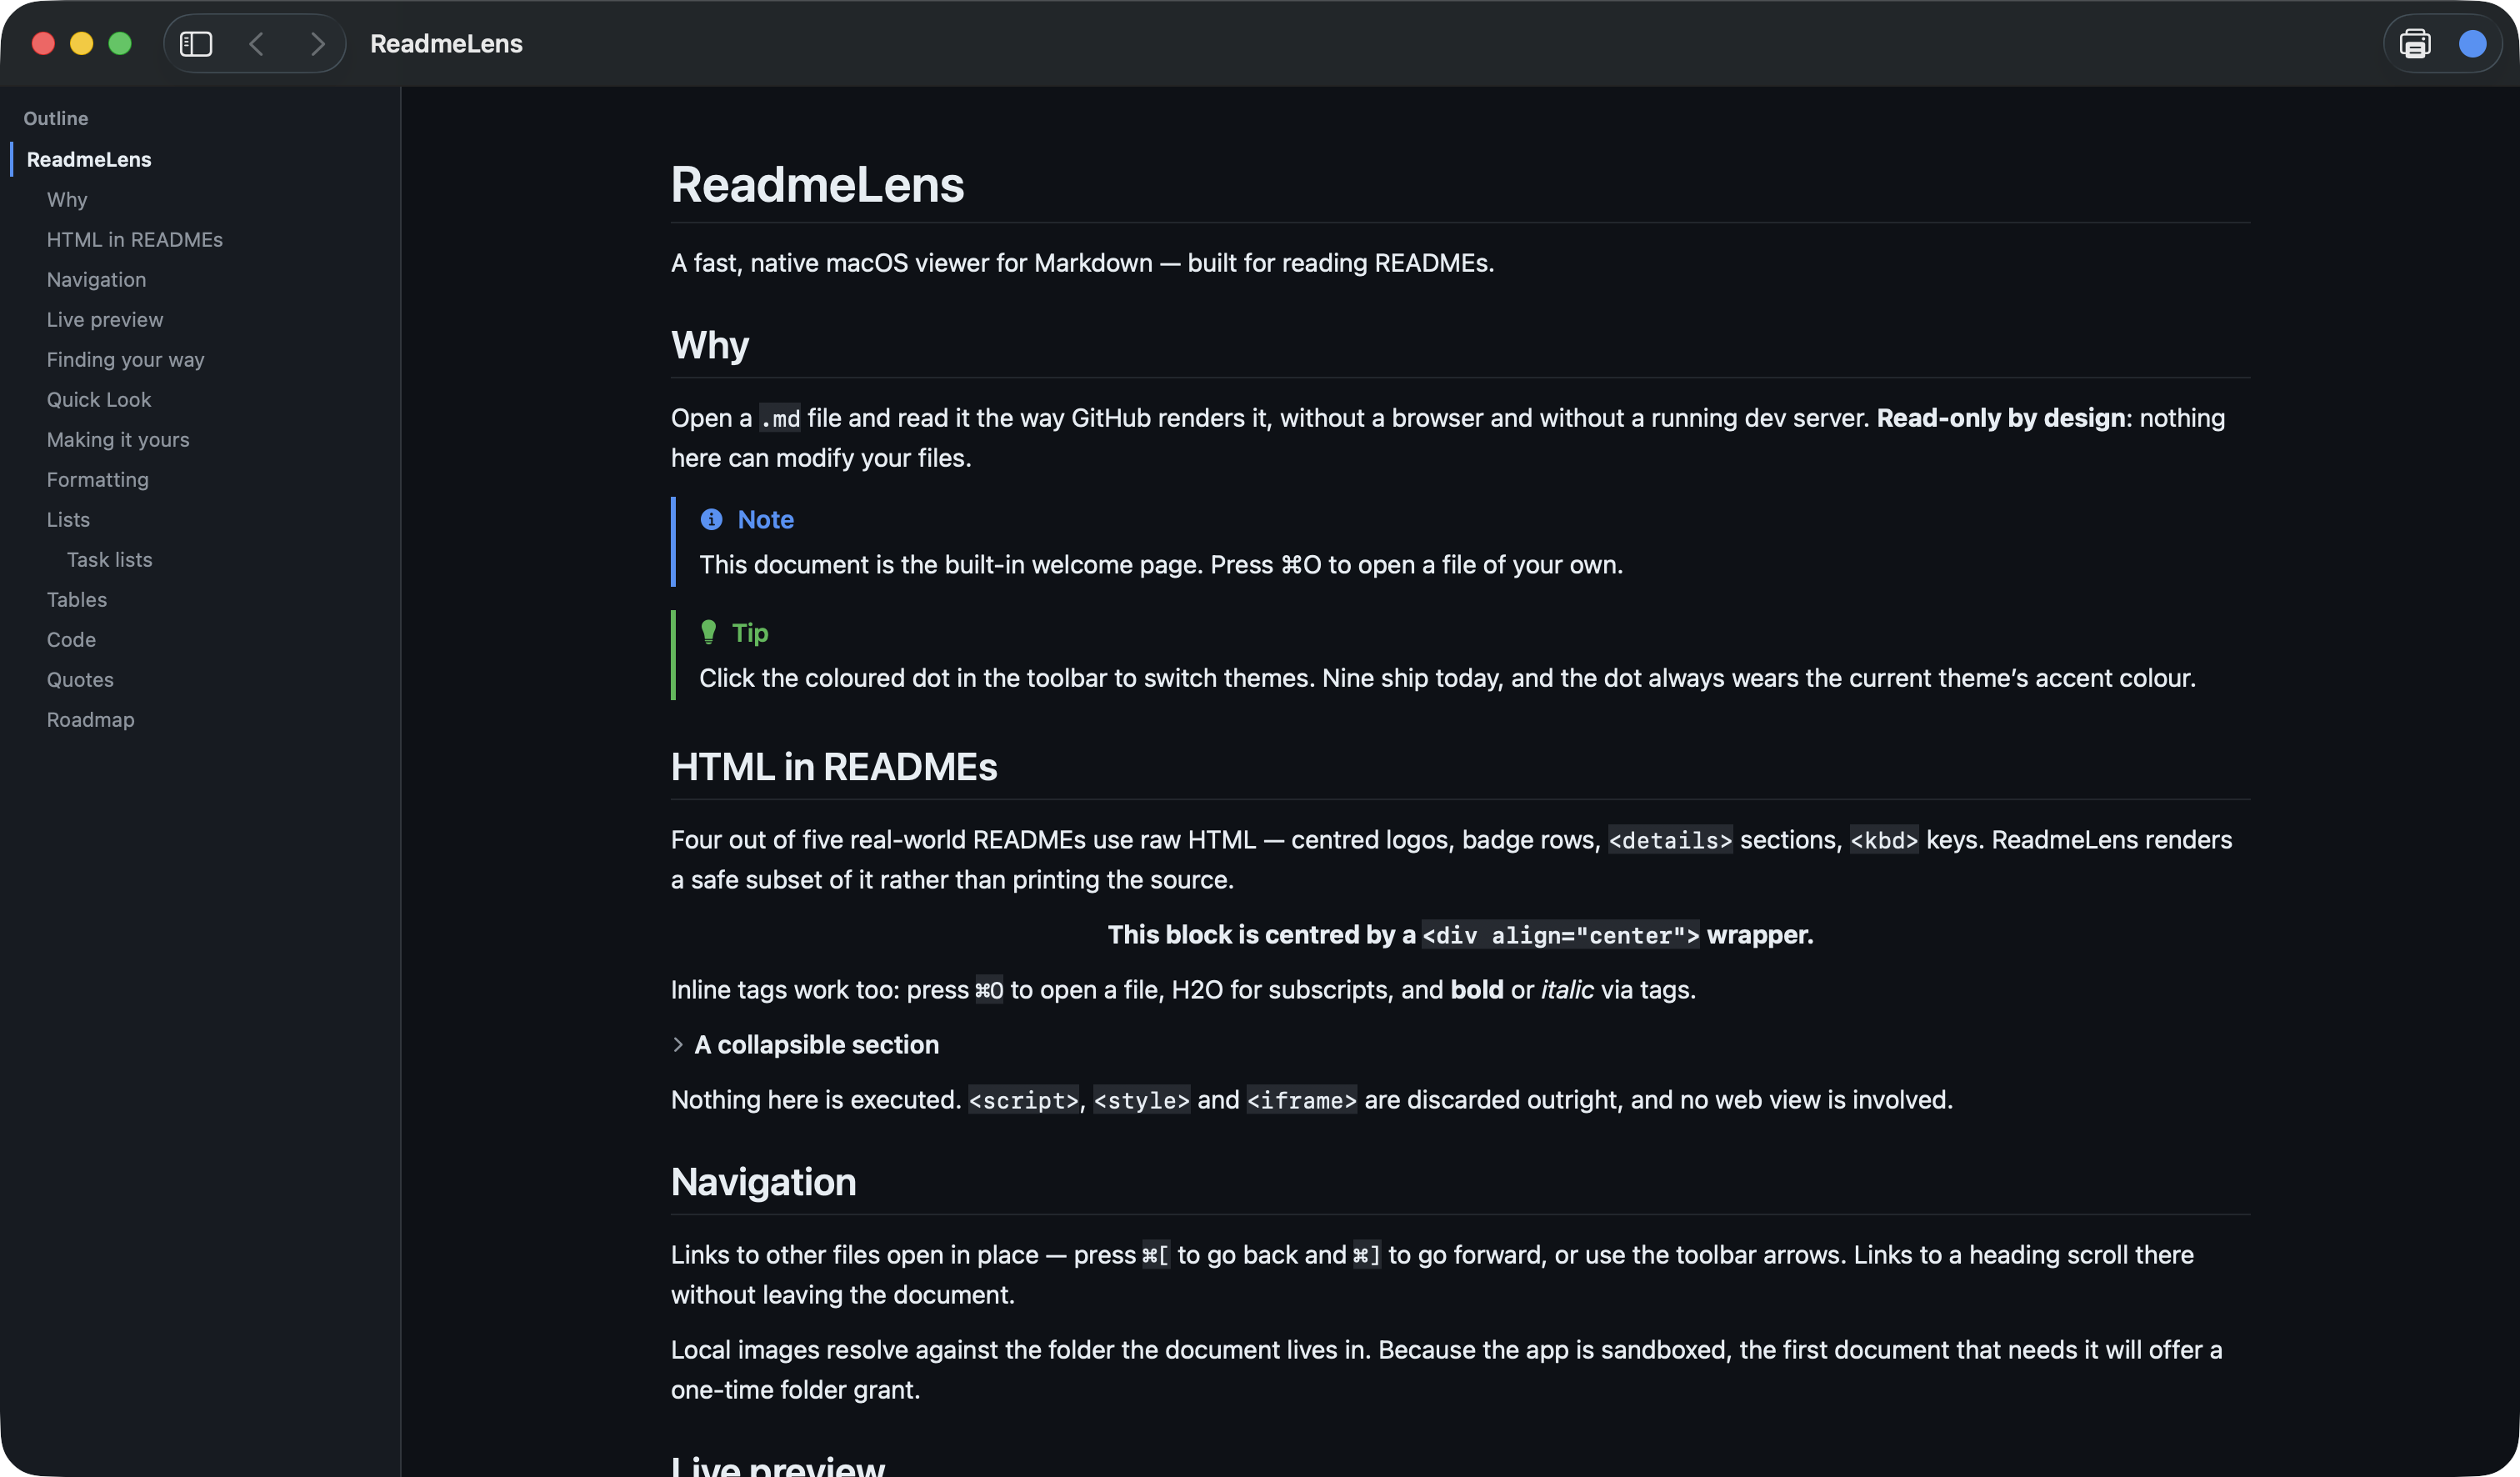Select Quotes in the outline
2520x1477 pixels.
click(80, 679)
